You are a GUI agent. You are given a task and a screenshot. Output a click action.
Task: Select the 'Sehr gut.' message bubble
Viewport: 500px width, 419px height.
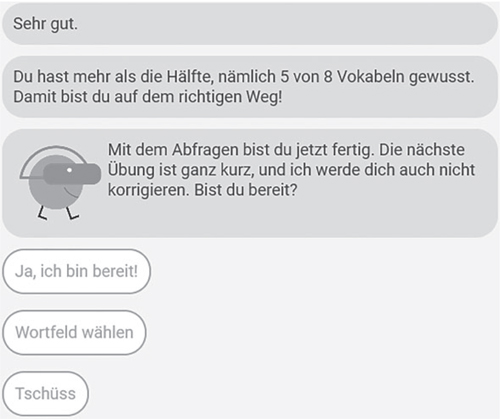pos(250,24)
